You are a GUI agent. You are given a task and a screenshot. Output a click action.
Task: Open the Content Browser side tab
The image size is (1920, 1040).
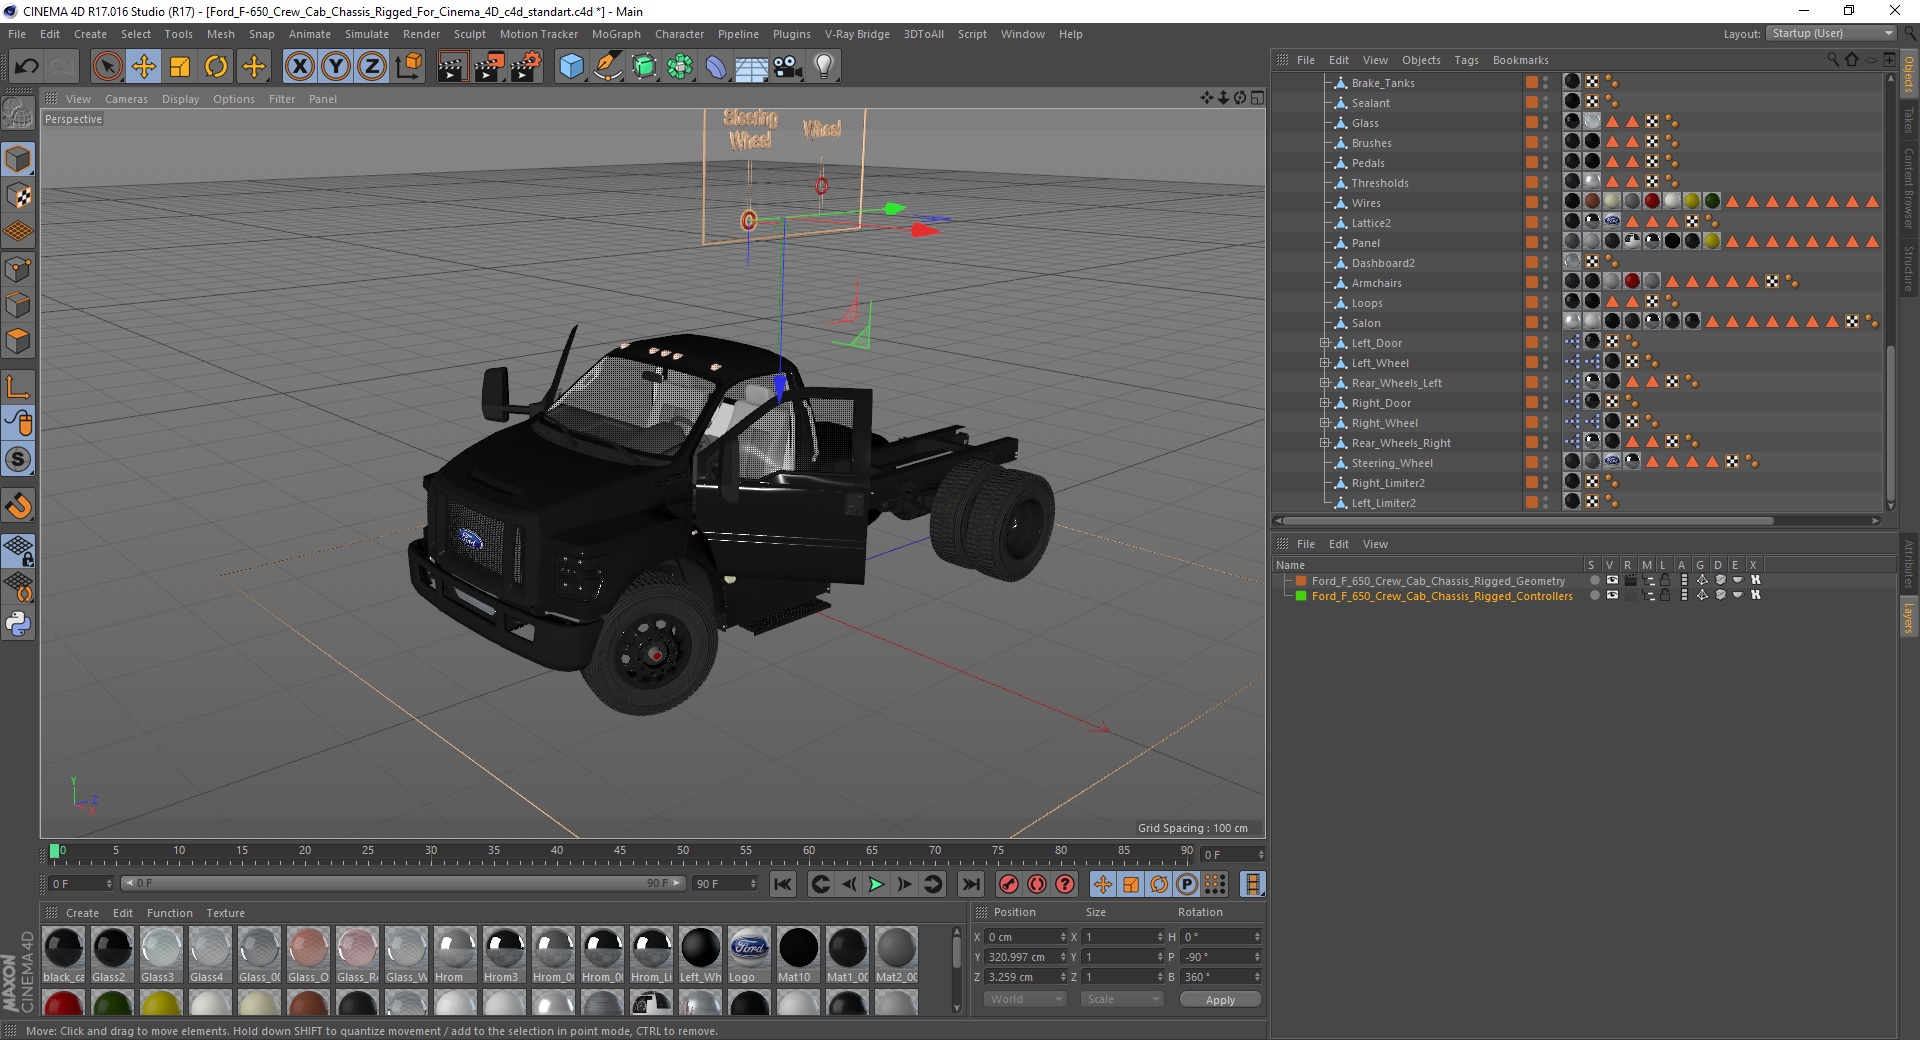tap(1909, 188)
